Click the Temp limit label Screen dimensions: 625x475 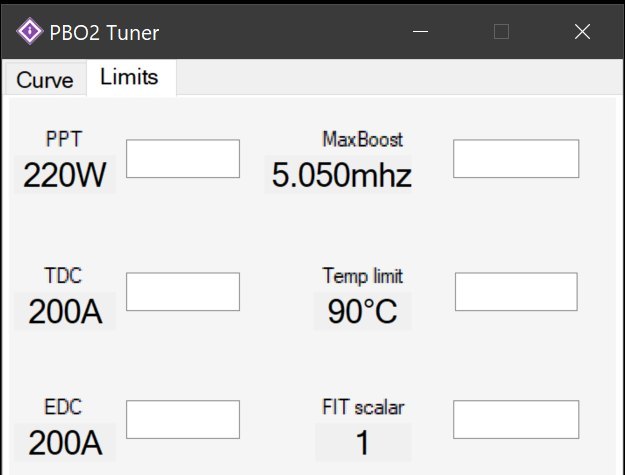point(363,276)
